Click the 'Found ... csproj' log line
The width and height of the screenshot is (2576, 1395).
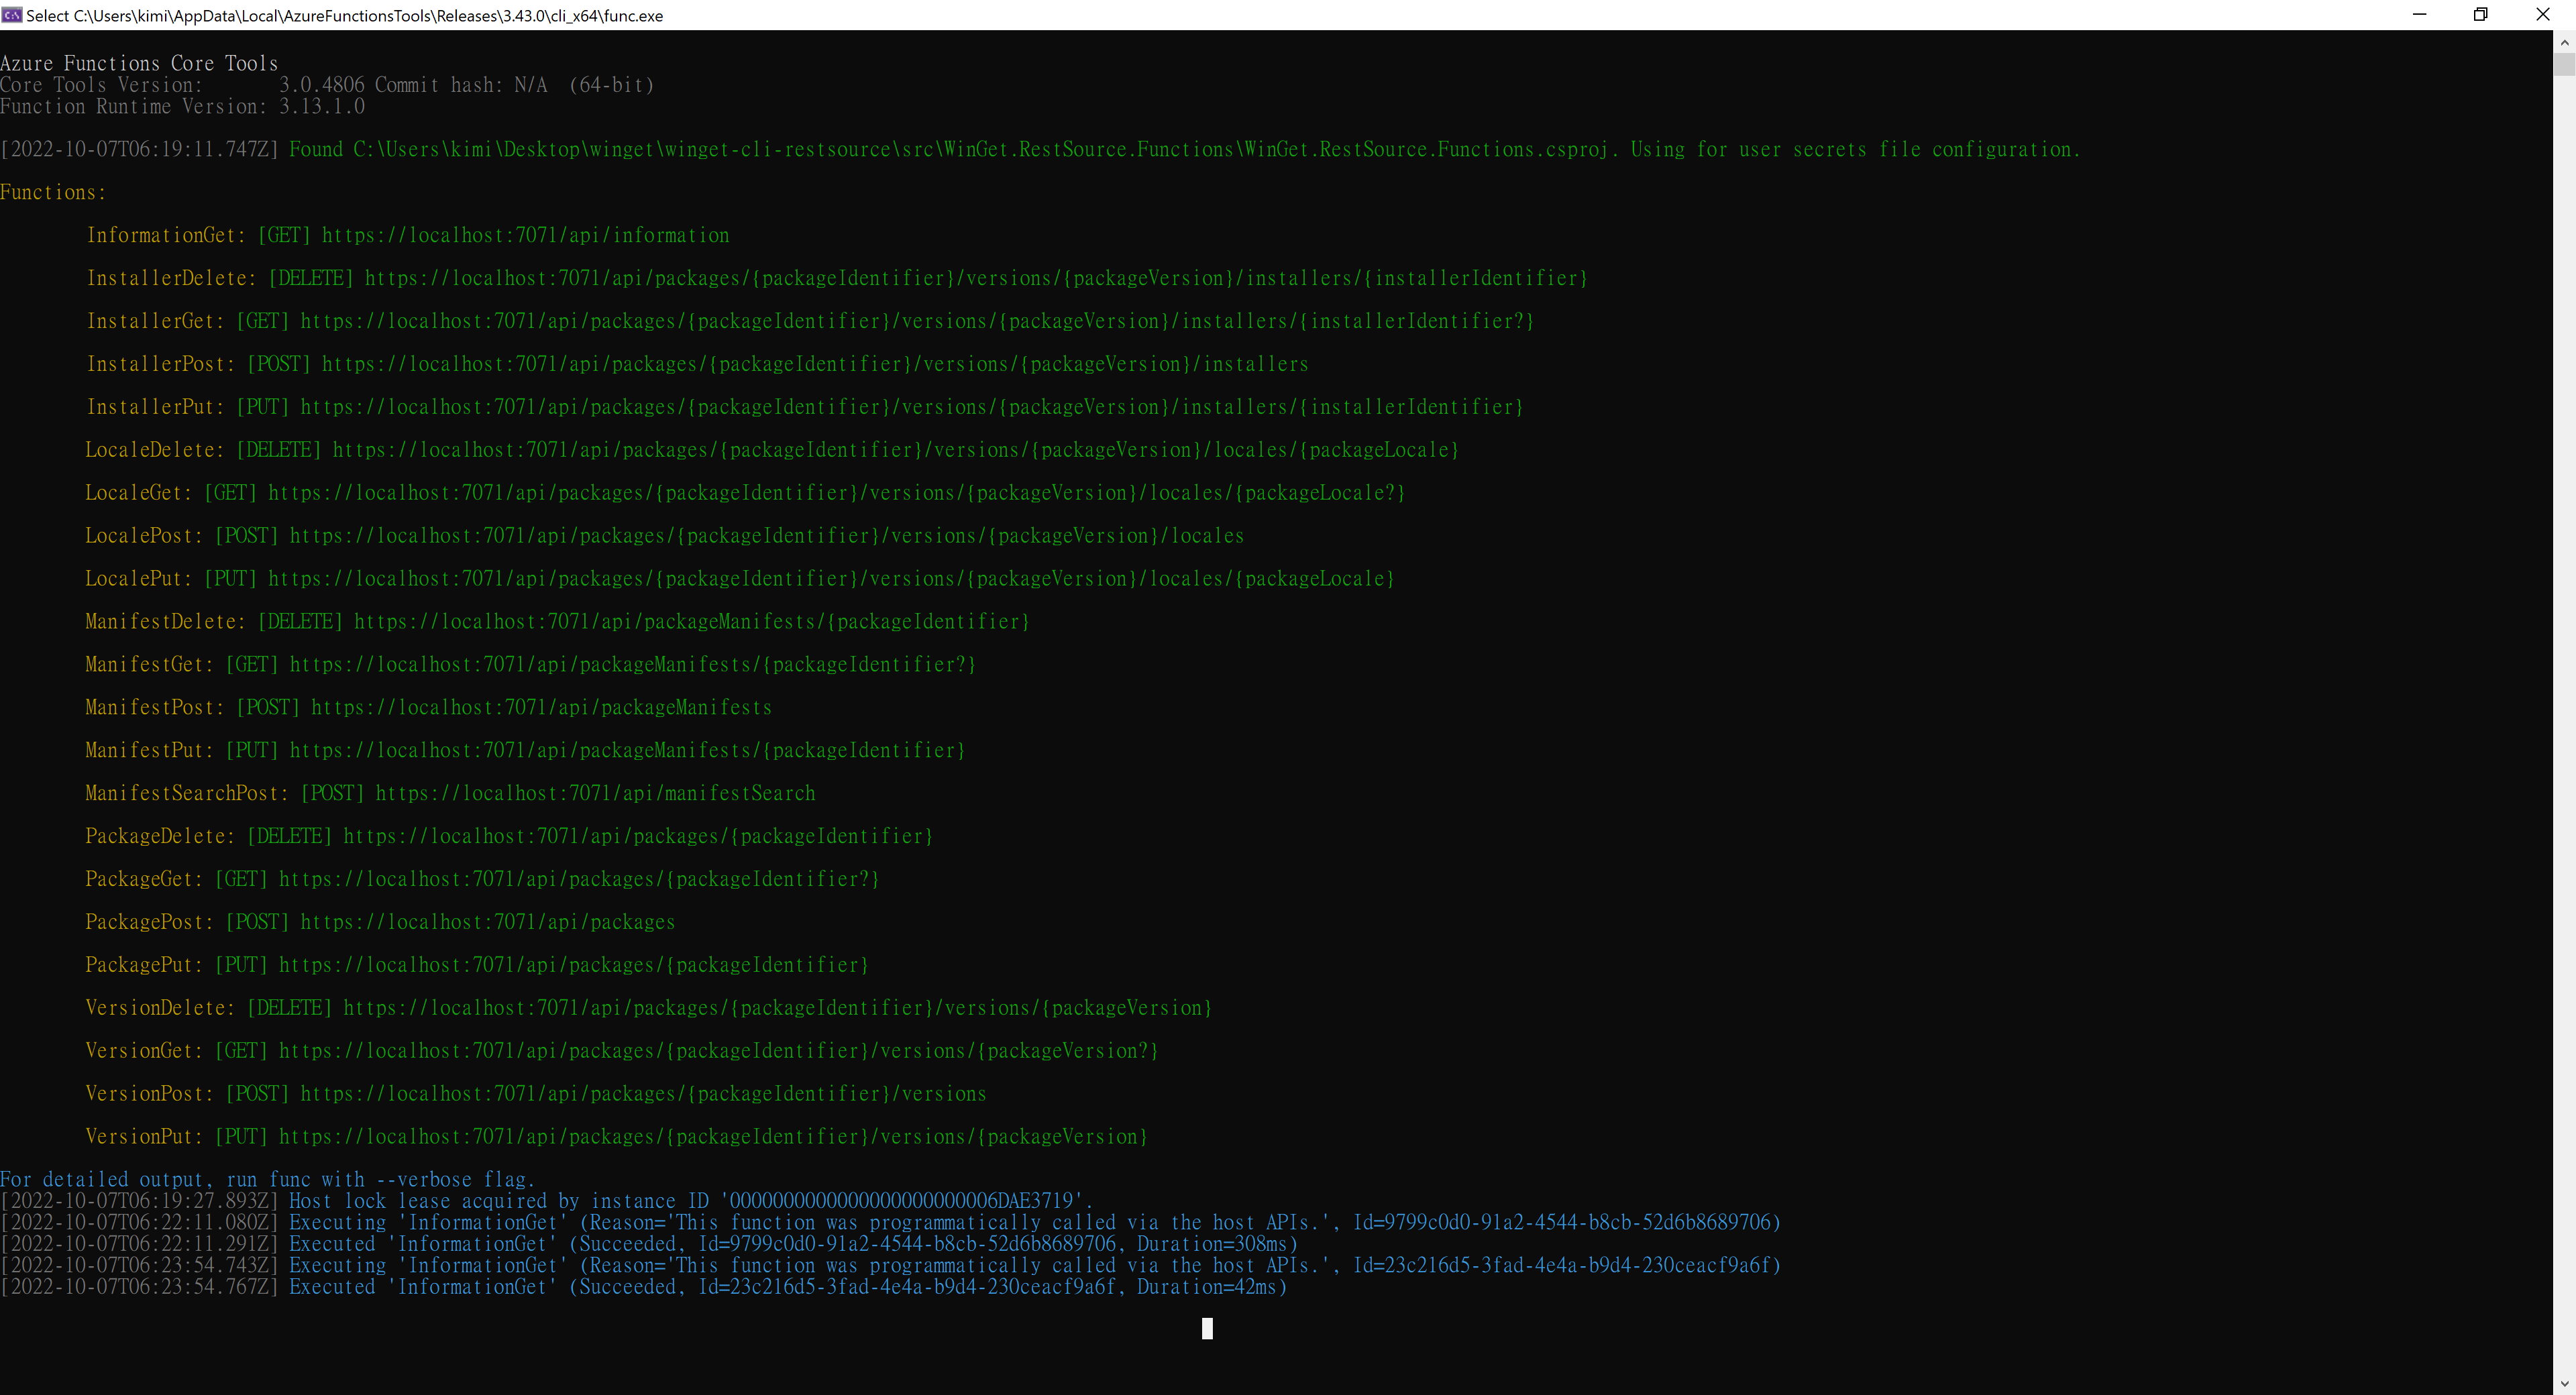tap(1040, 149)
